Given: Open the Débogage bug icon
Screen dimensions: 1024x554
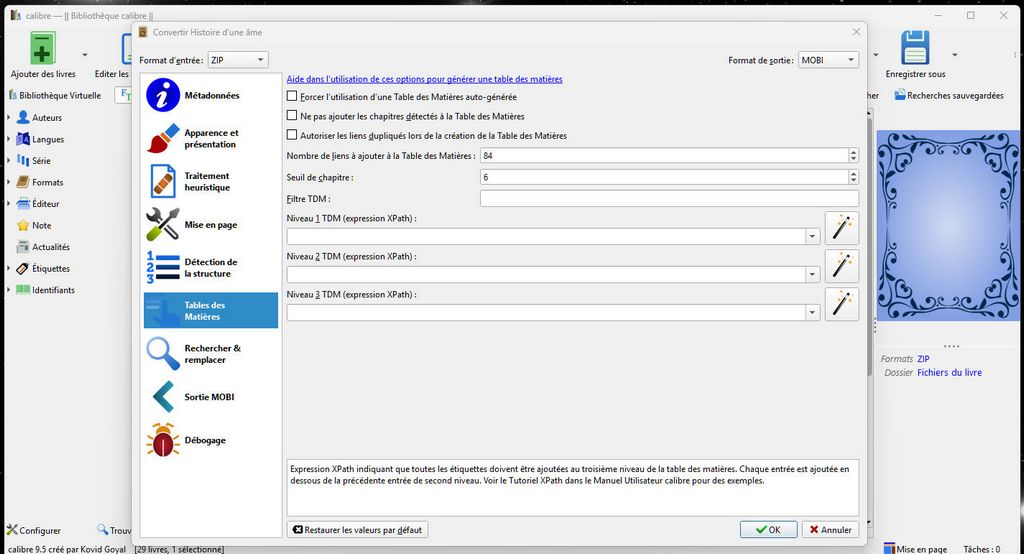Looking at the screenshot, I should [x=163, y=440].
